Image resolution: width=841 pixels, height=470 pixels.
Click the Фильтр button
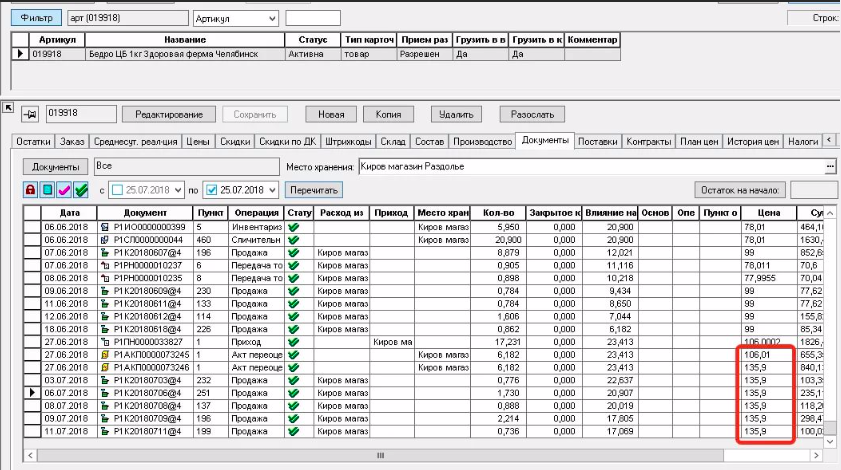click(x=35, y=19)
